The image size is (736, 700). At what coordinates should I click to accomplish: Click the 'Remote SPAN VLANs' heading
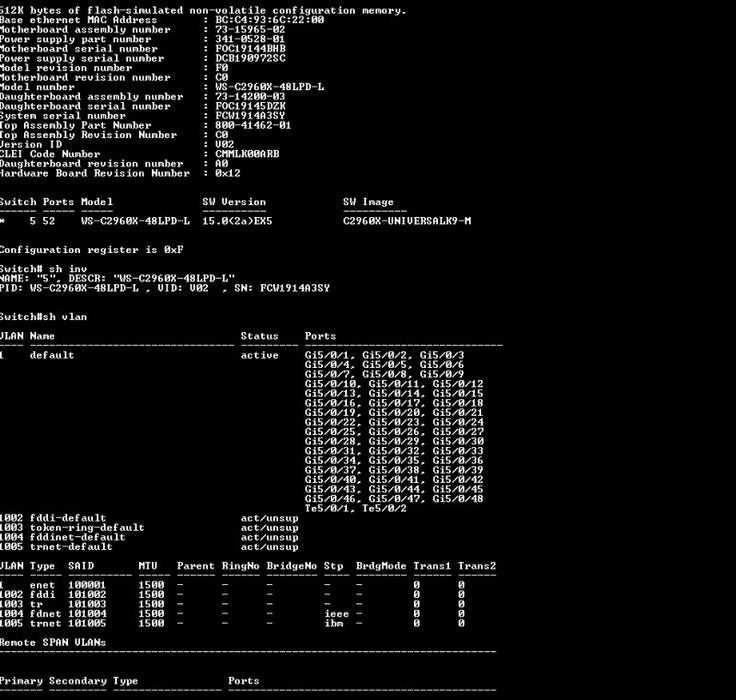53,643
